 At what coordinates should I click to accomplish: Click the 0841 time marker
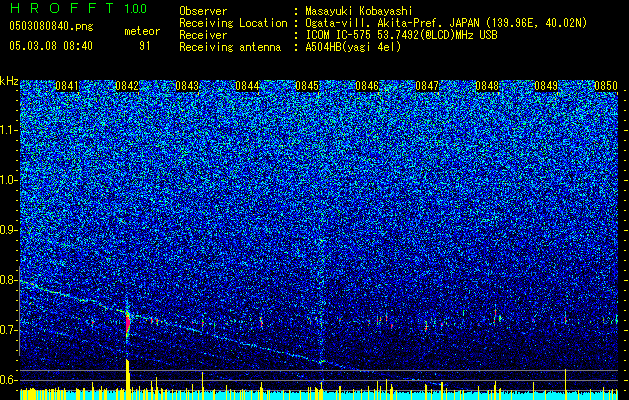click(x=67, y=86)
